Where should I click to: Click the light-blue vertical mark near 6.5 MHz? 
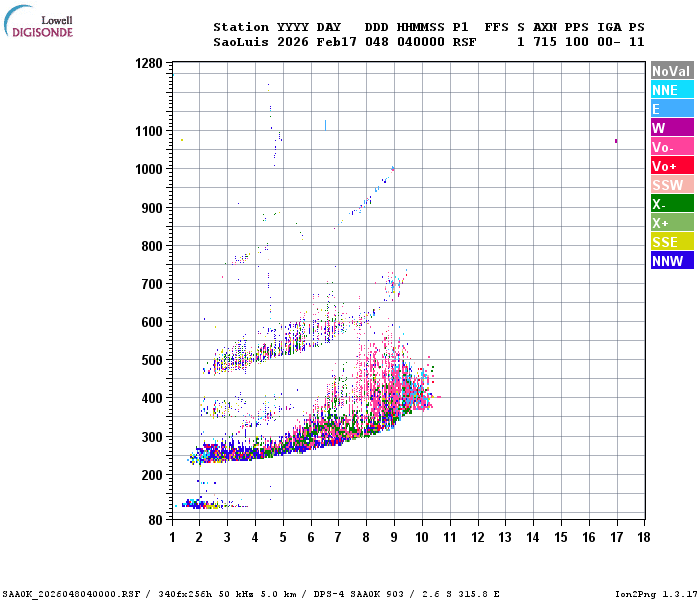point(325,125)
